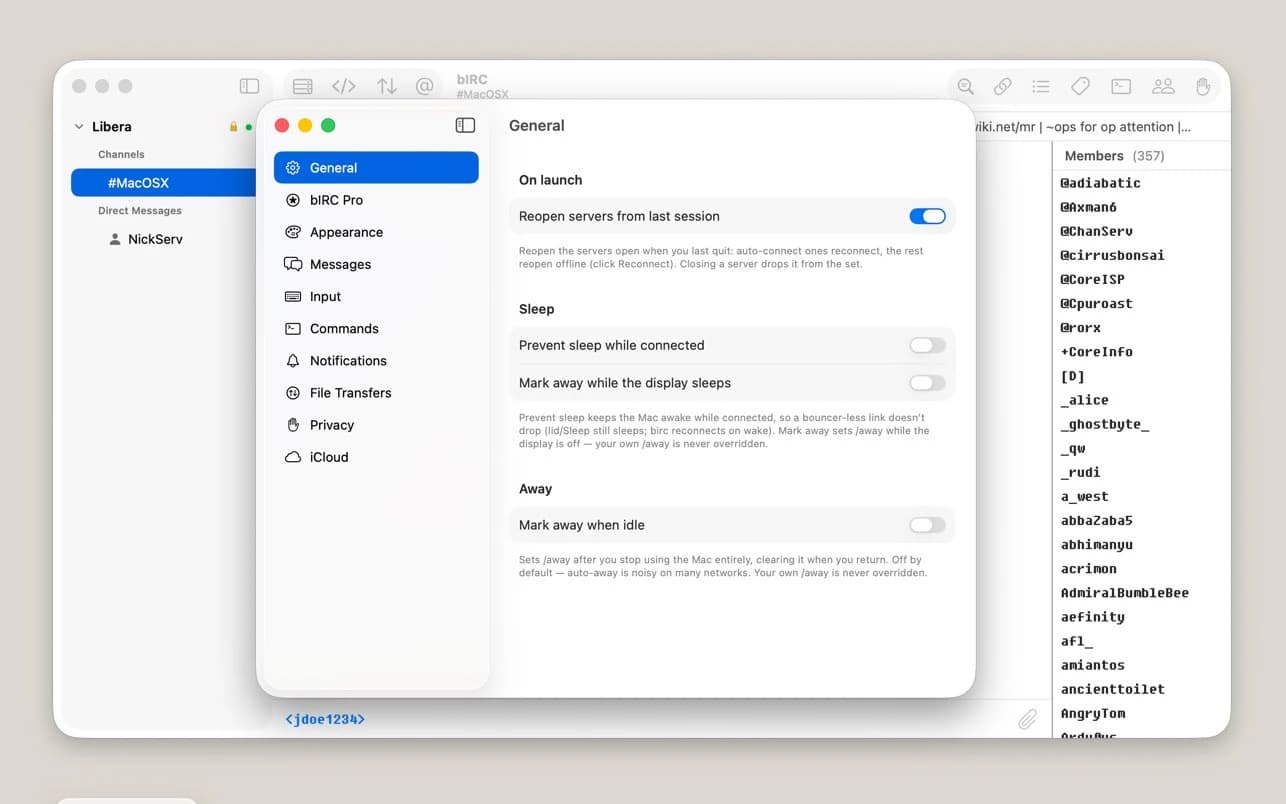This screenshot has width=1286, height=804.
Task: Turn off Reopen servers from last session
Action: coord(927,216)
